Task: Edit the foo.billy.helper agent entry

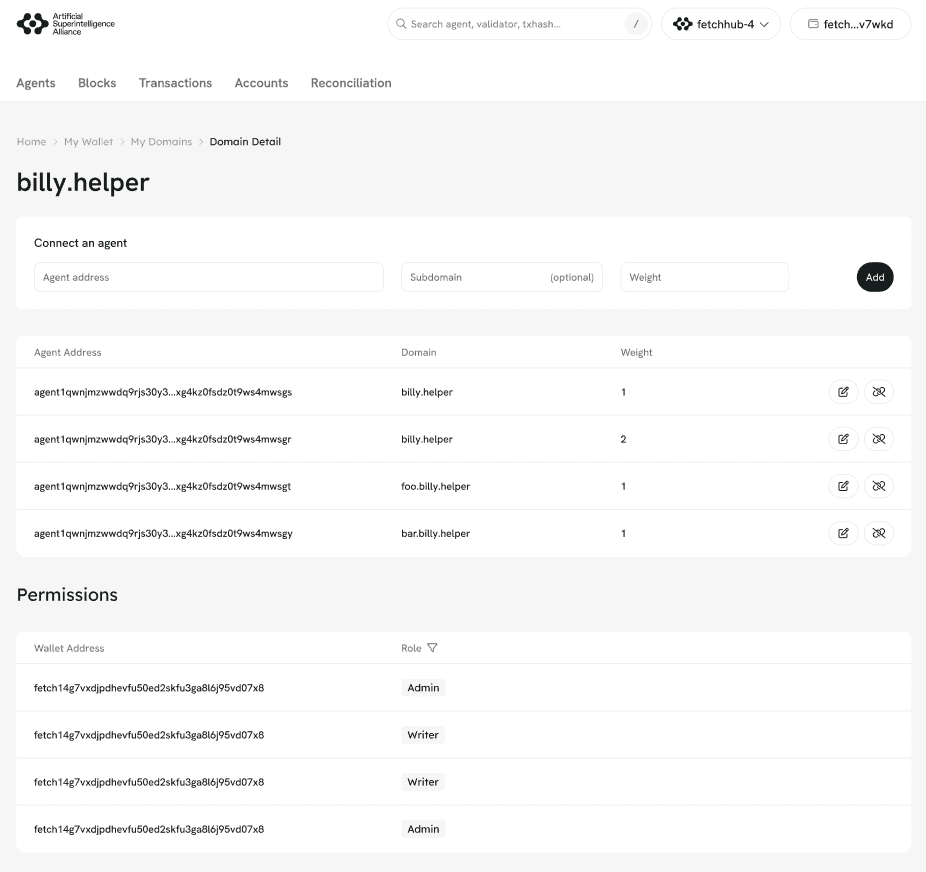Action: pos(843,486)
